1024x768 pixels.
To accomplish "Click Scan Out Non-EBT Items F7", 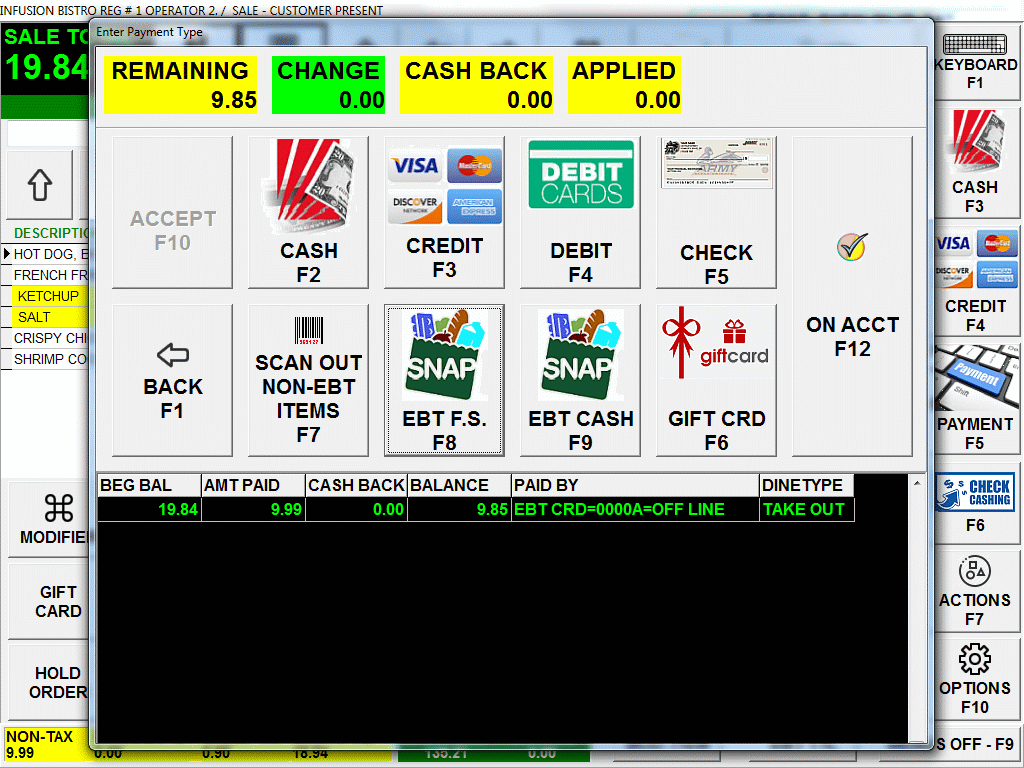I will 308,380.
